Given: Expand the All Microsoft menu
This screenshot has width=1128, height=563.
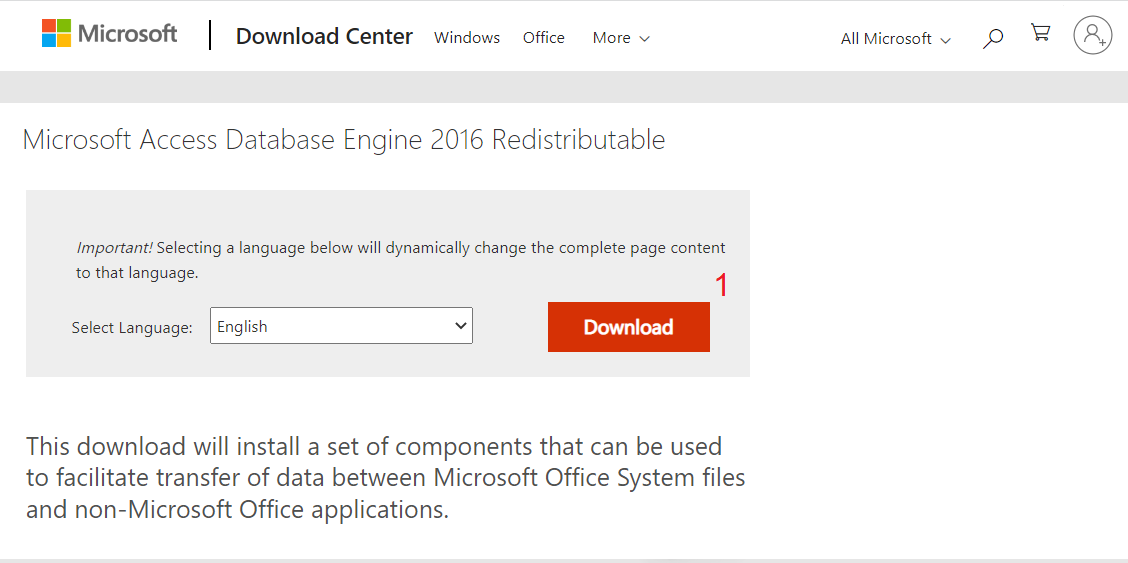Looking at the screenshot, I should point(886,39).
